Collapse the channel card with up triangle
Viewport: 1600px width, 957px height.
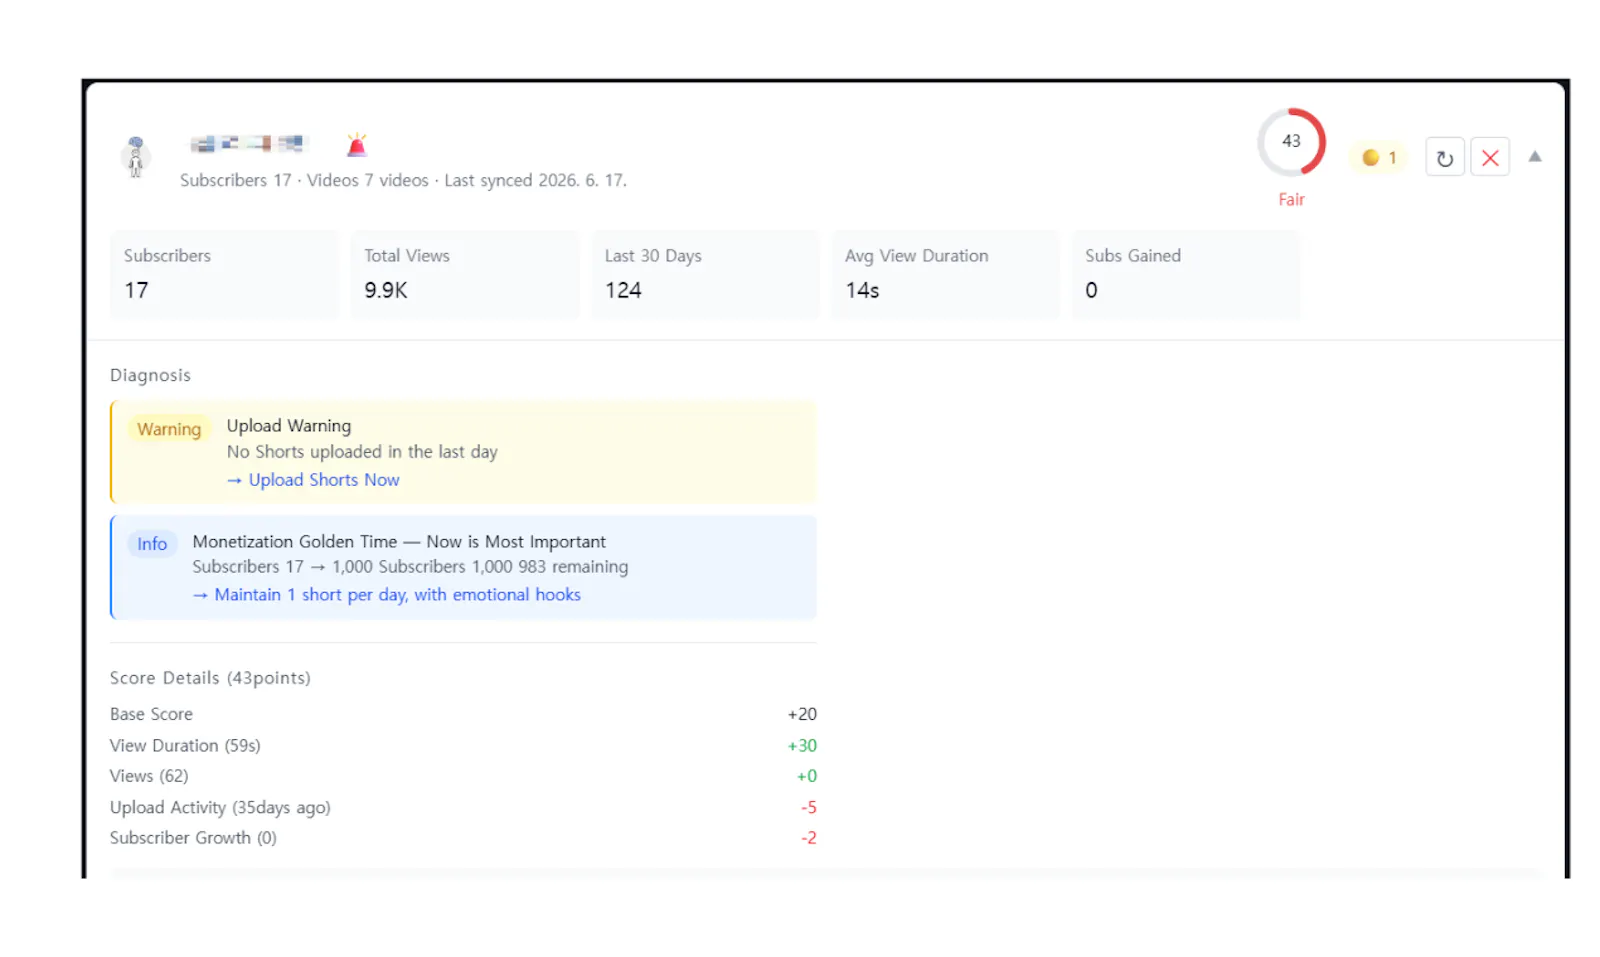click(1534, 157)
